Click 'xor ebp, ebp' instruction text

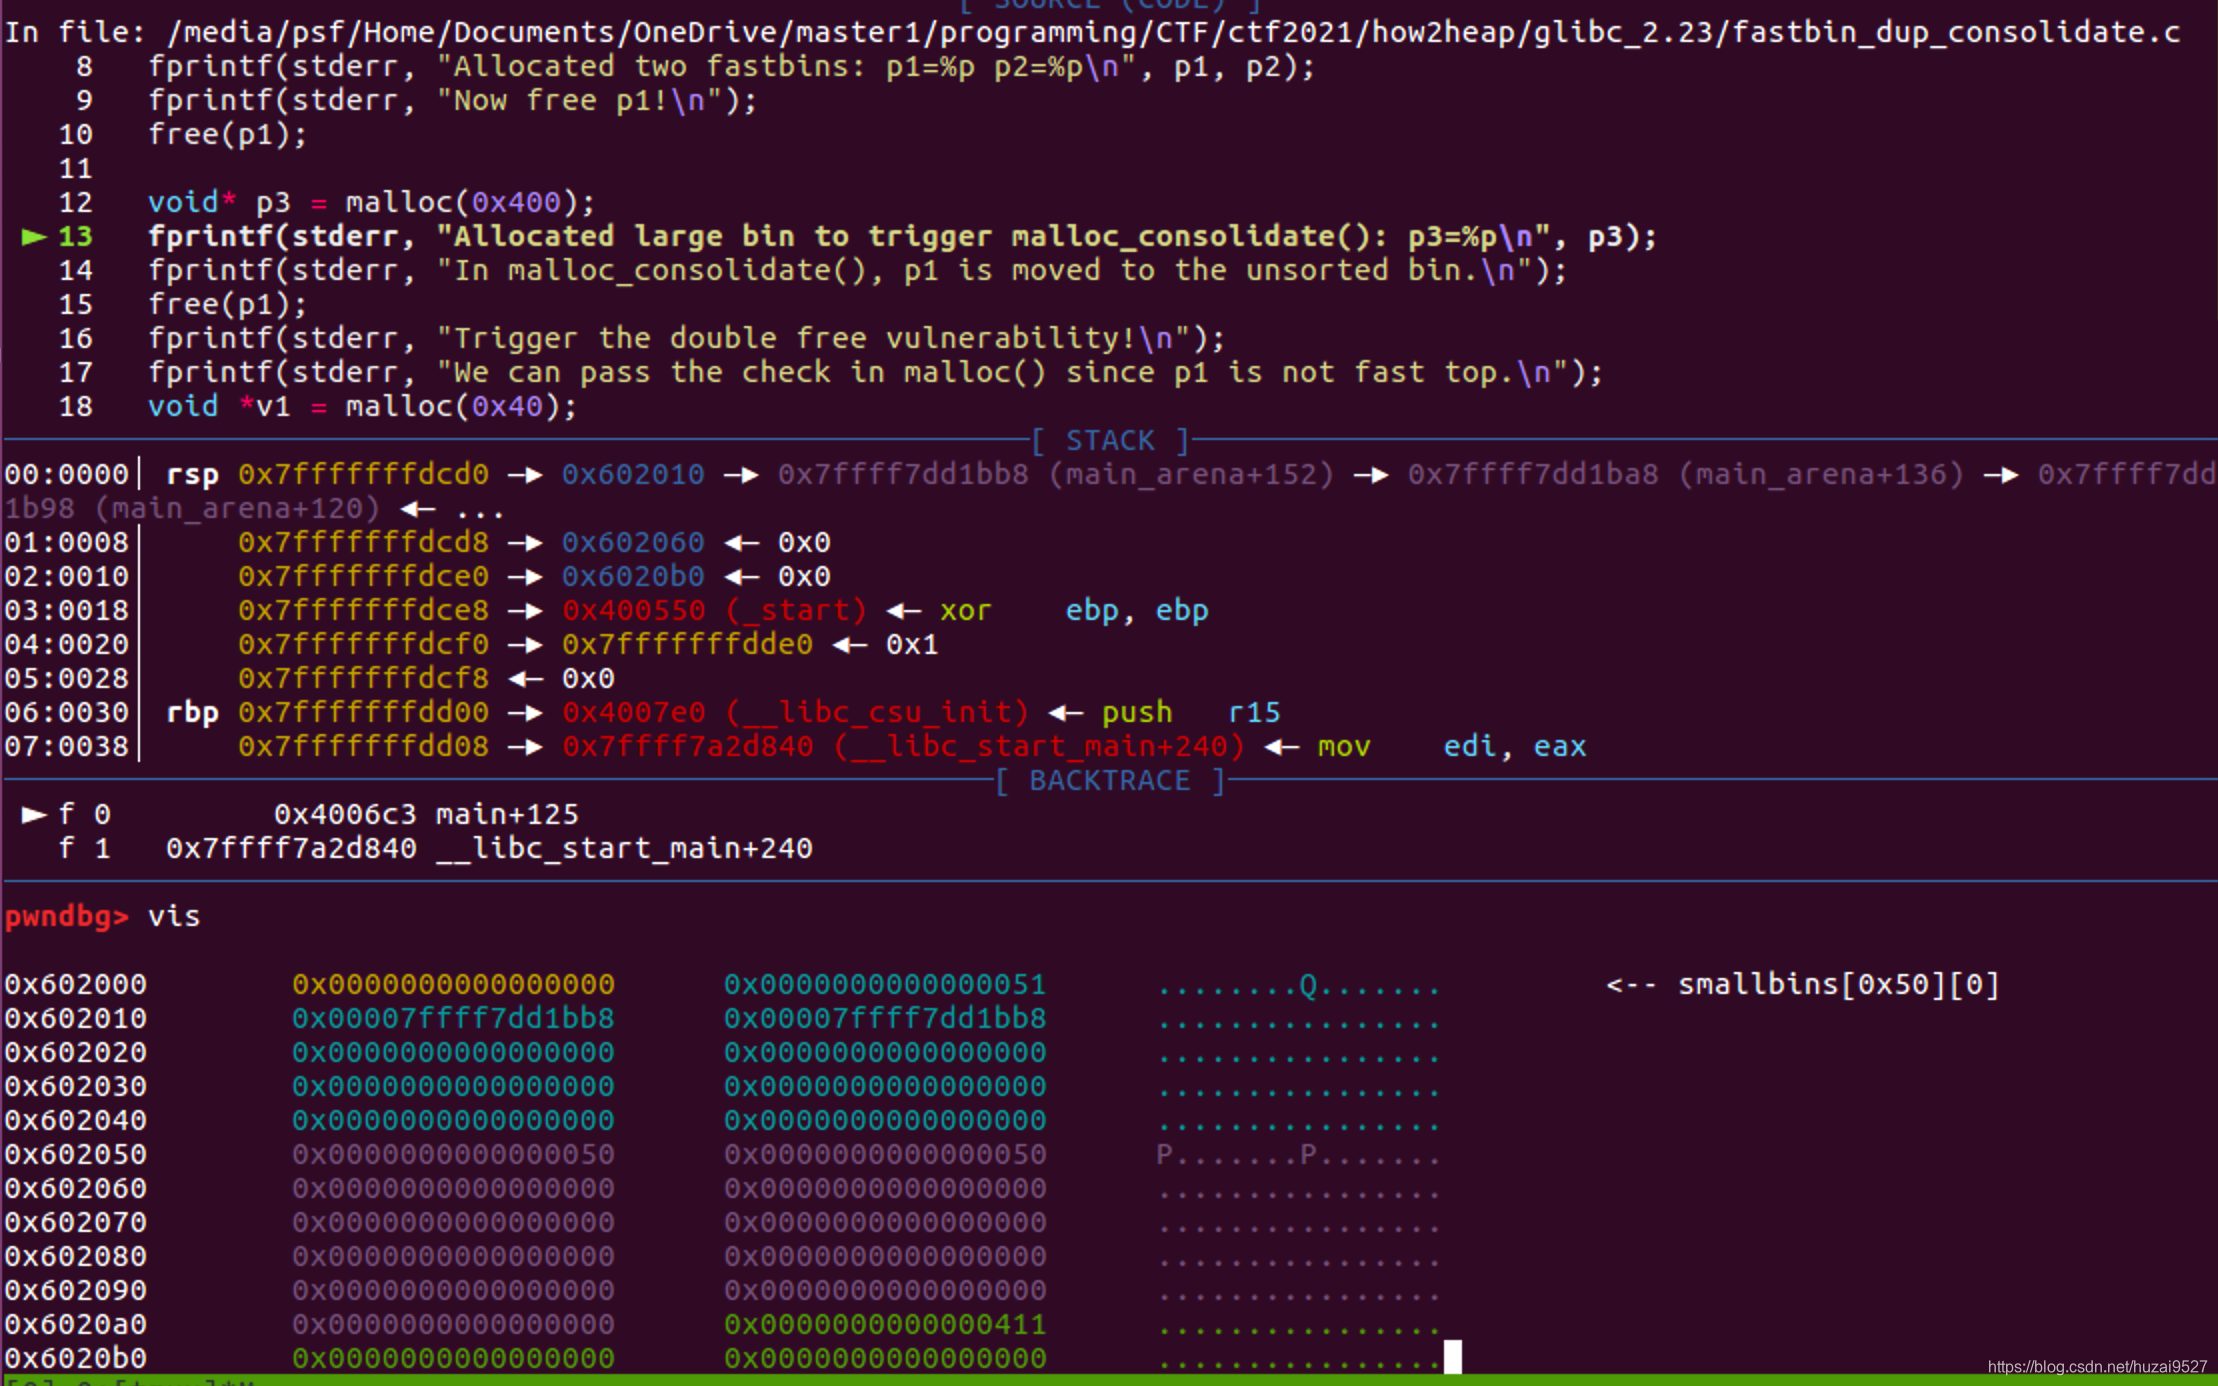click(1074, 611)
